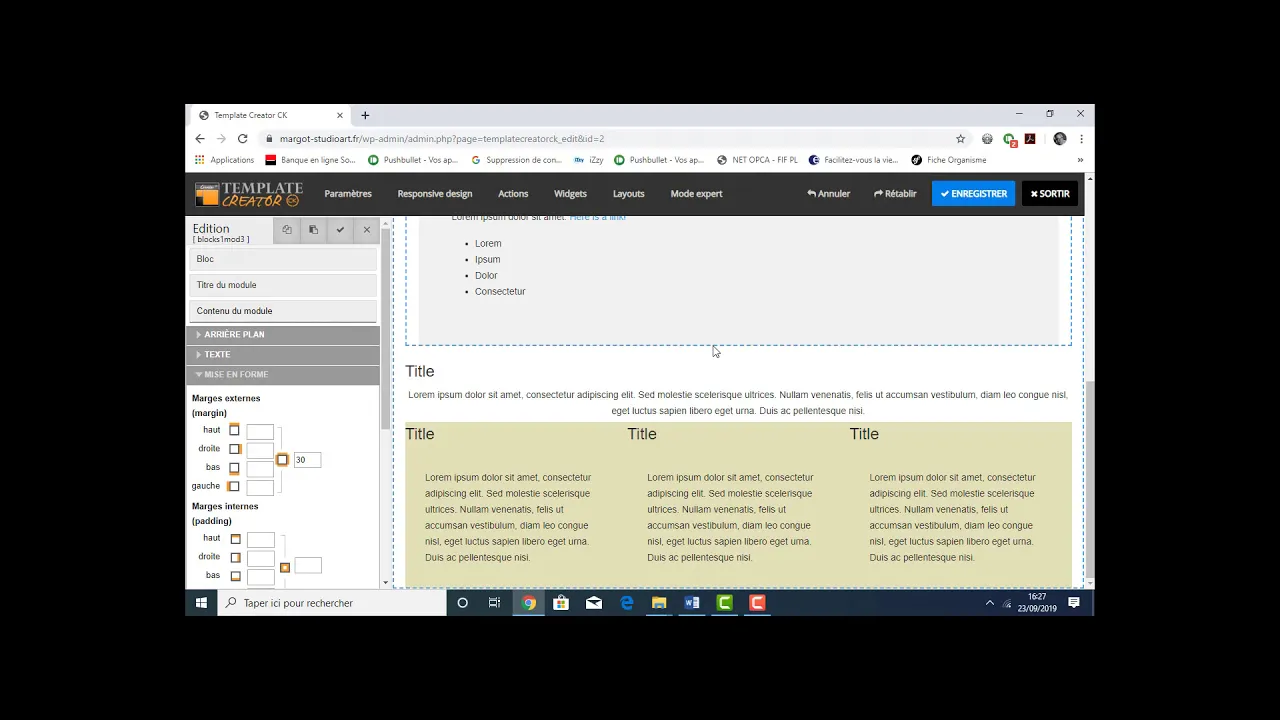This screenshot has width=1280, height=720.
Task: Open the red Camtasia recorder taskbar icon
Action: (x=757, y=603)
